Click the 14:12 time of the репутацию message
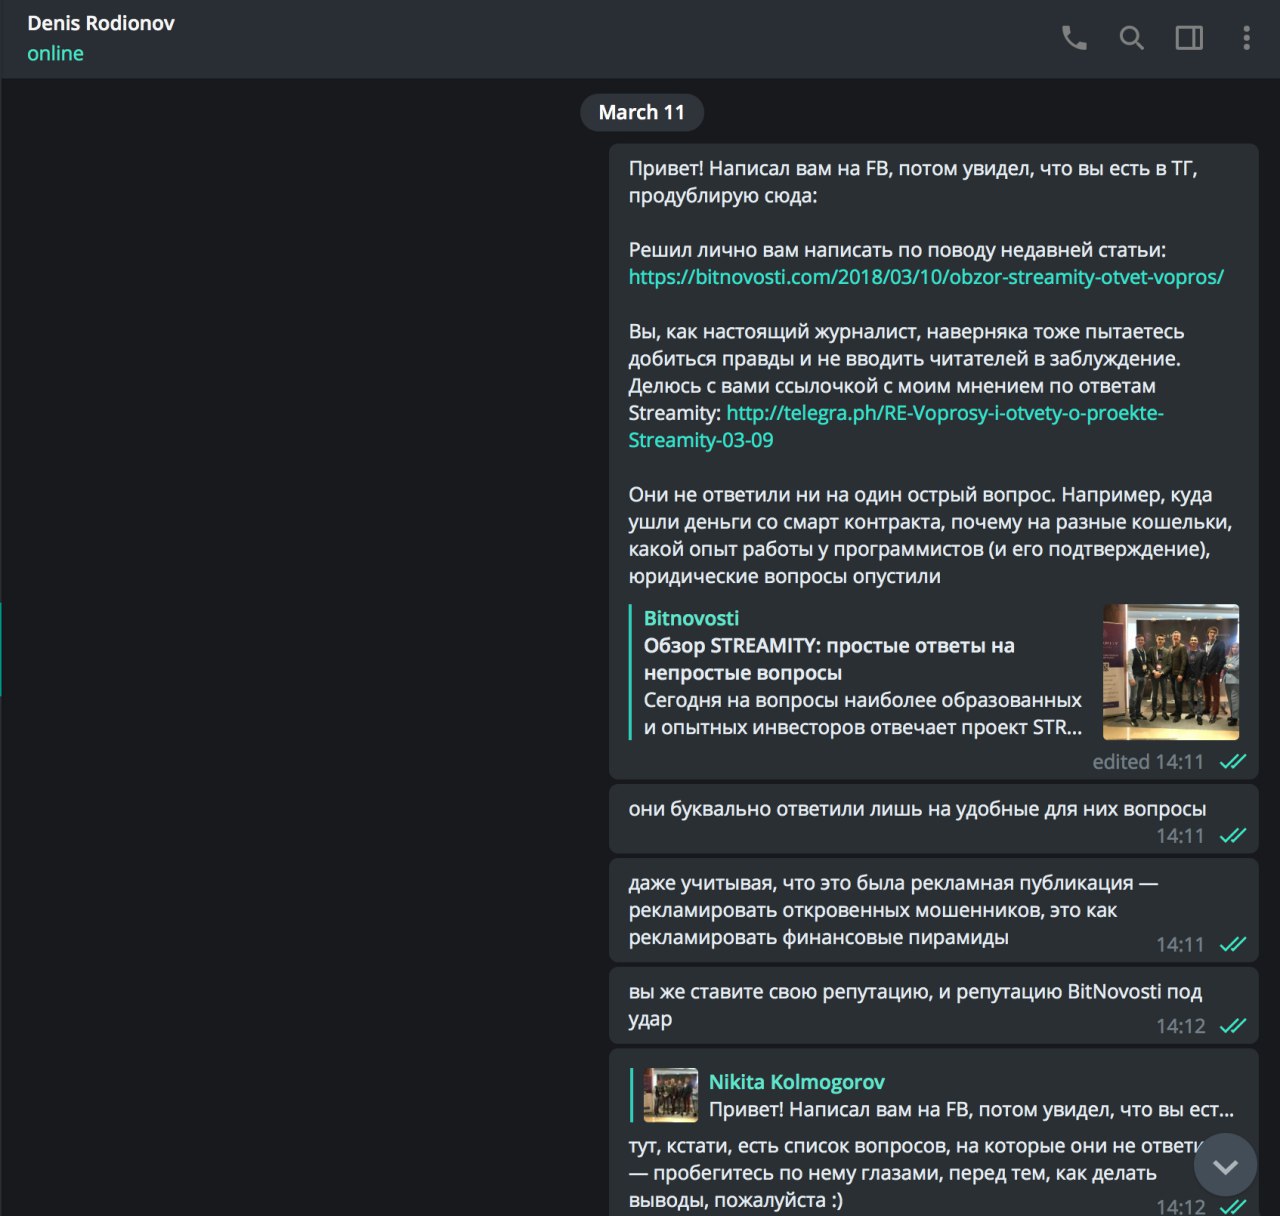The image size is (1280, 1216). coord(1180,1026)
